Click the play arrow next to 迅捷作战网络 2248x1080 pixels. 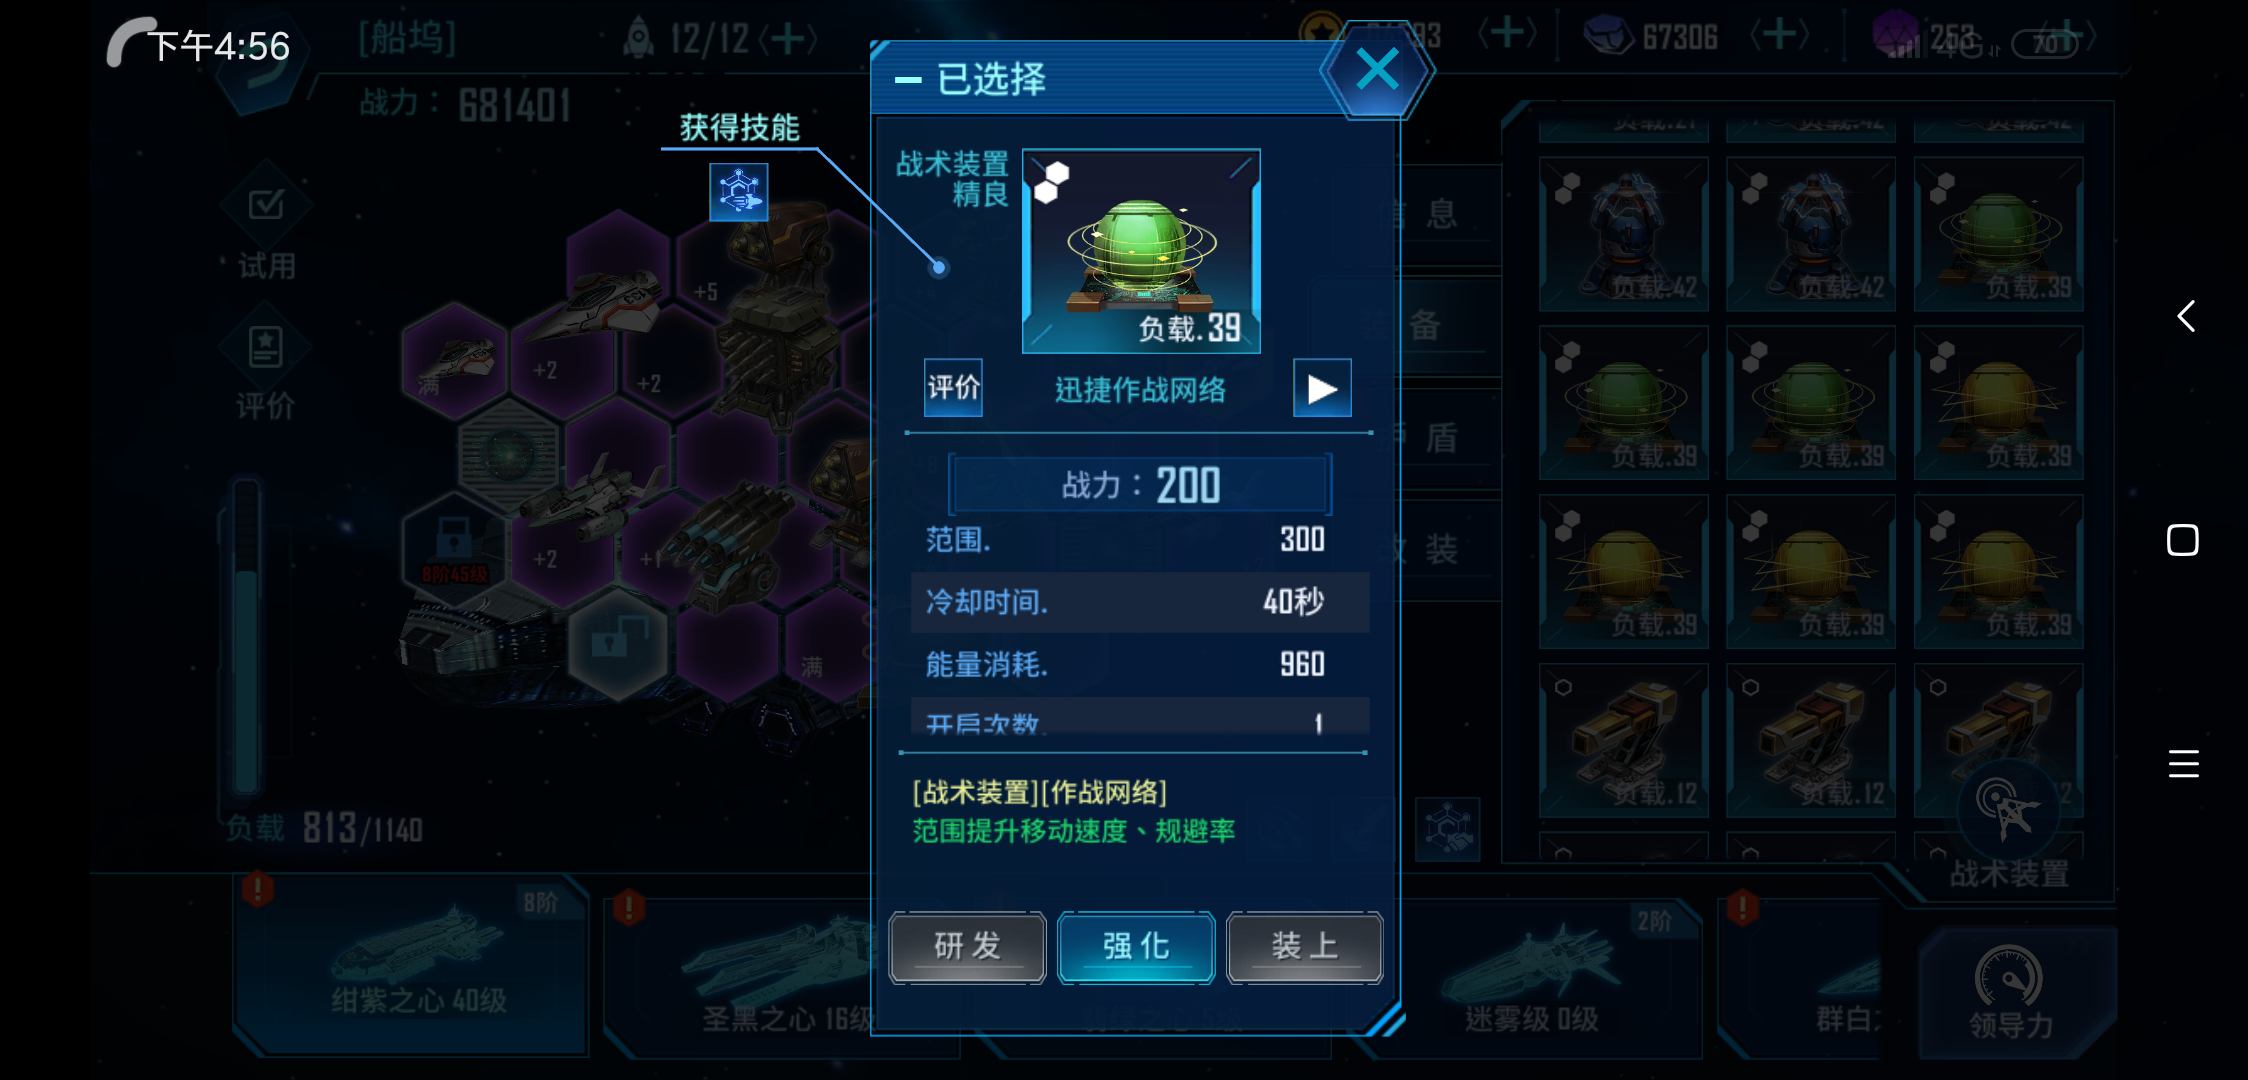(1322, 388)
